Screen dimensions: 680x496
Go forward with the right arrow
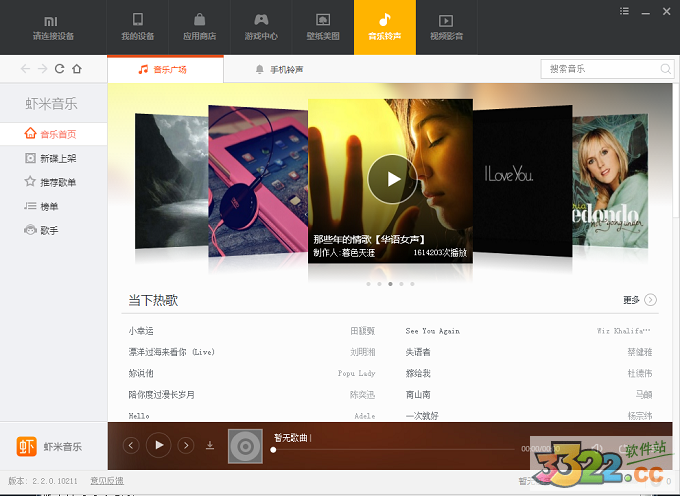(42, 69)
